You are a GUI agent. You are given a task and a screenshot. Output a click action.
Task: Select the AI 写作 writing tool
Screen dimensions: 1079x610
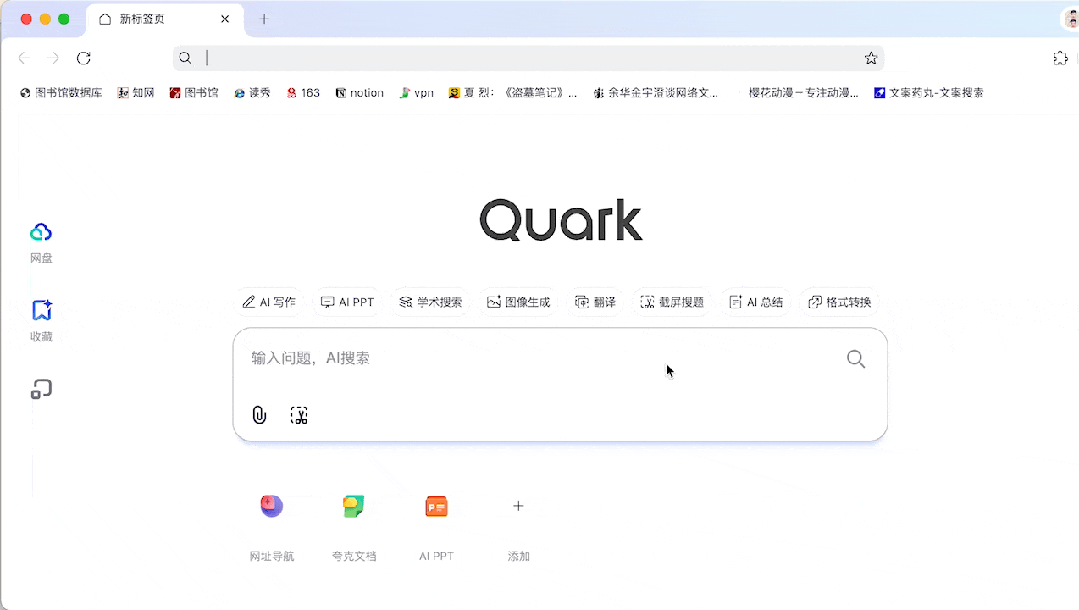click(268, 301)
